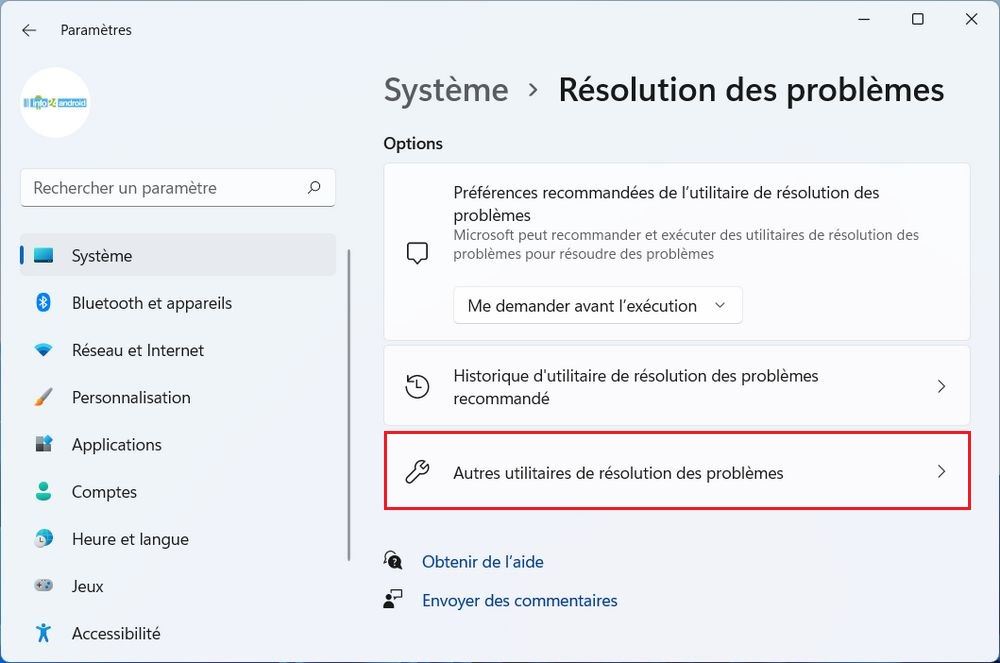Viewport: 1000px width, 663px height.
Task: Click the Personnalisation paintbrush icon
Action: coord(43,397)
